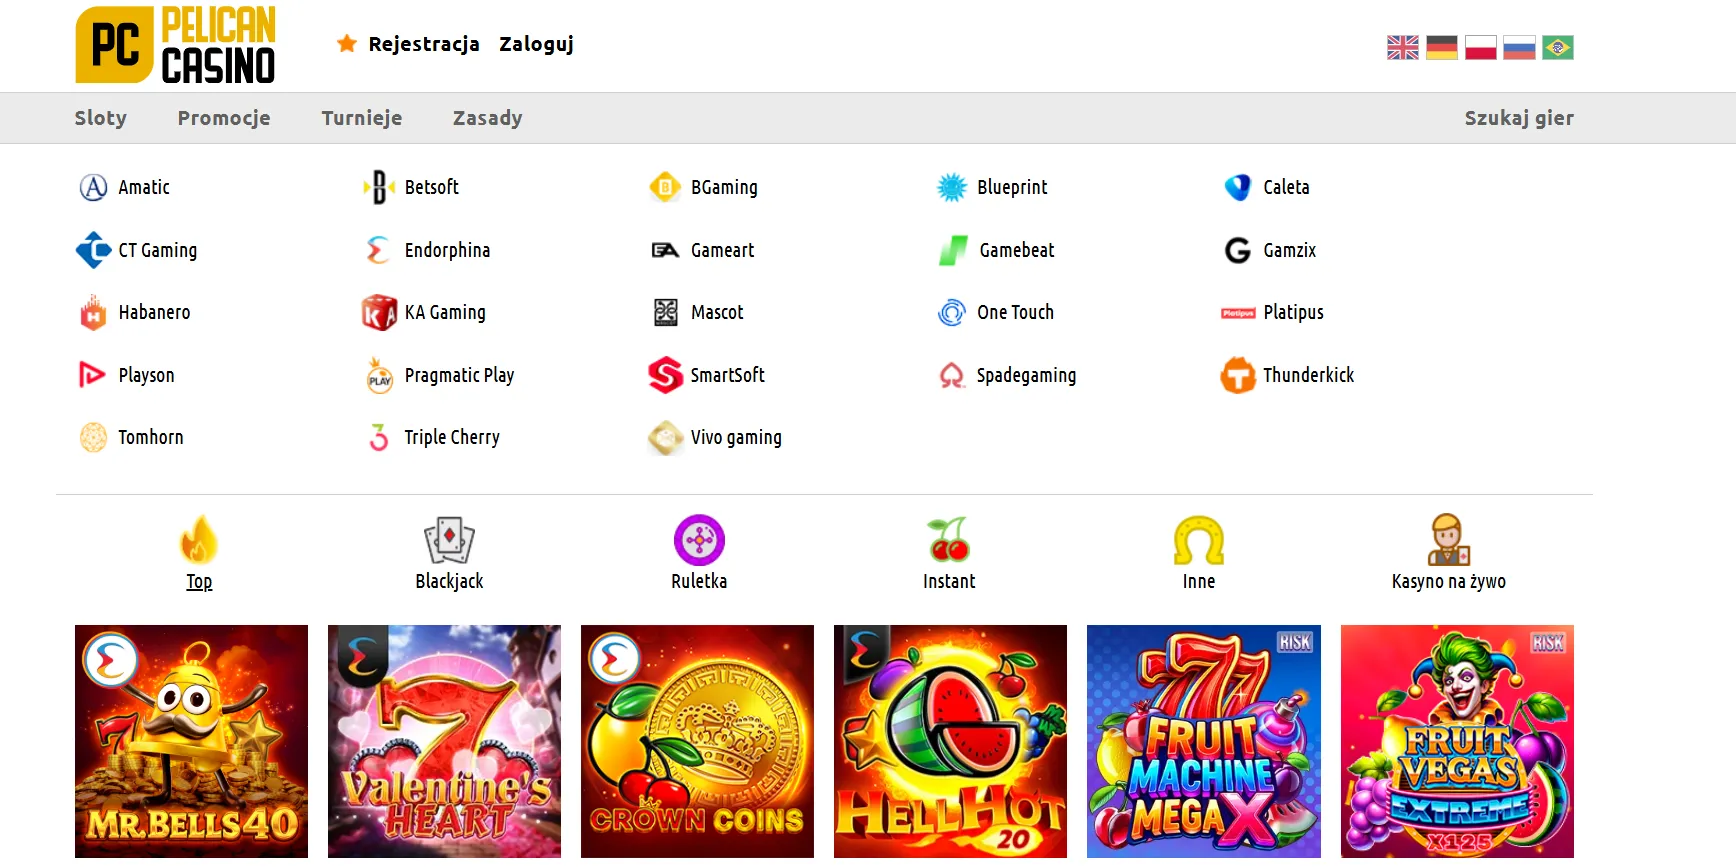1736x867 pixels.
Task: Click Szukaj gier search field
Action: tap(1518, 118)
